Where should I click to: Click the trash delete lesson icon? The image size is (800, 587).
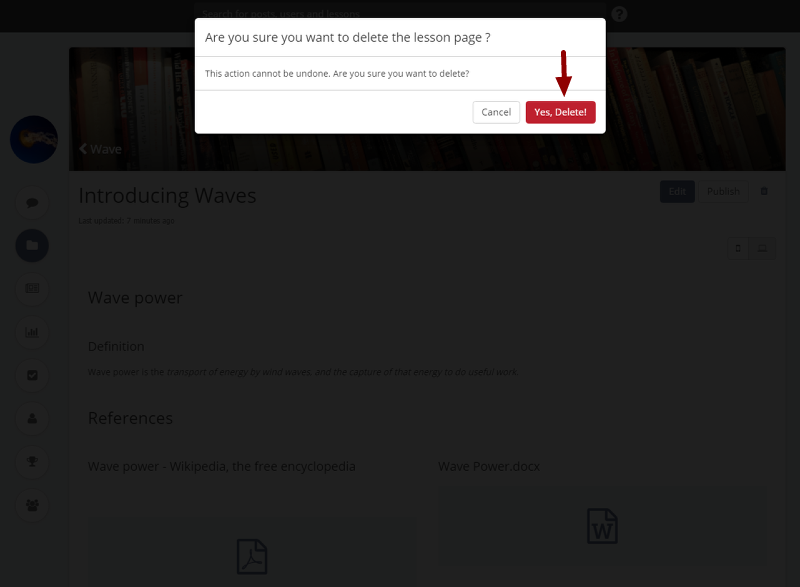pos(764,191)
